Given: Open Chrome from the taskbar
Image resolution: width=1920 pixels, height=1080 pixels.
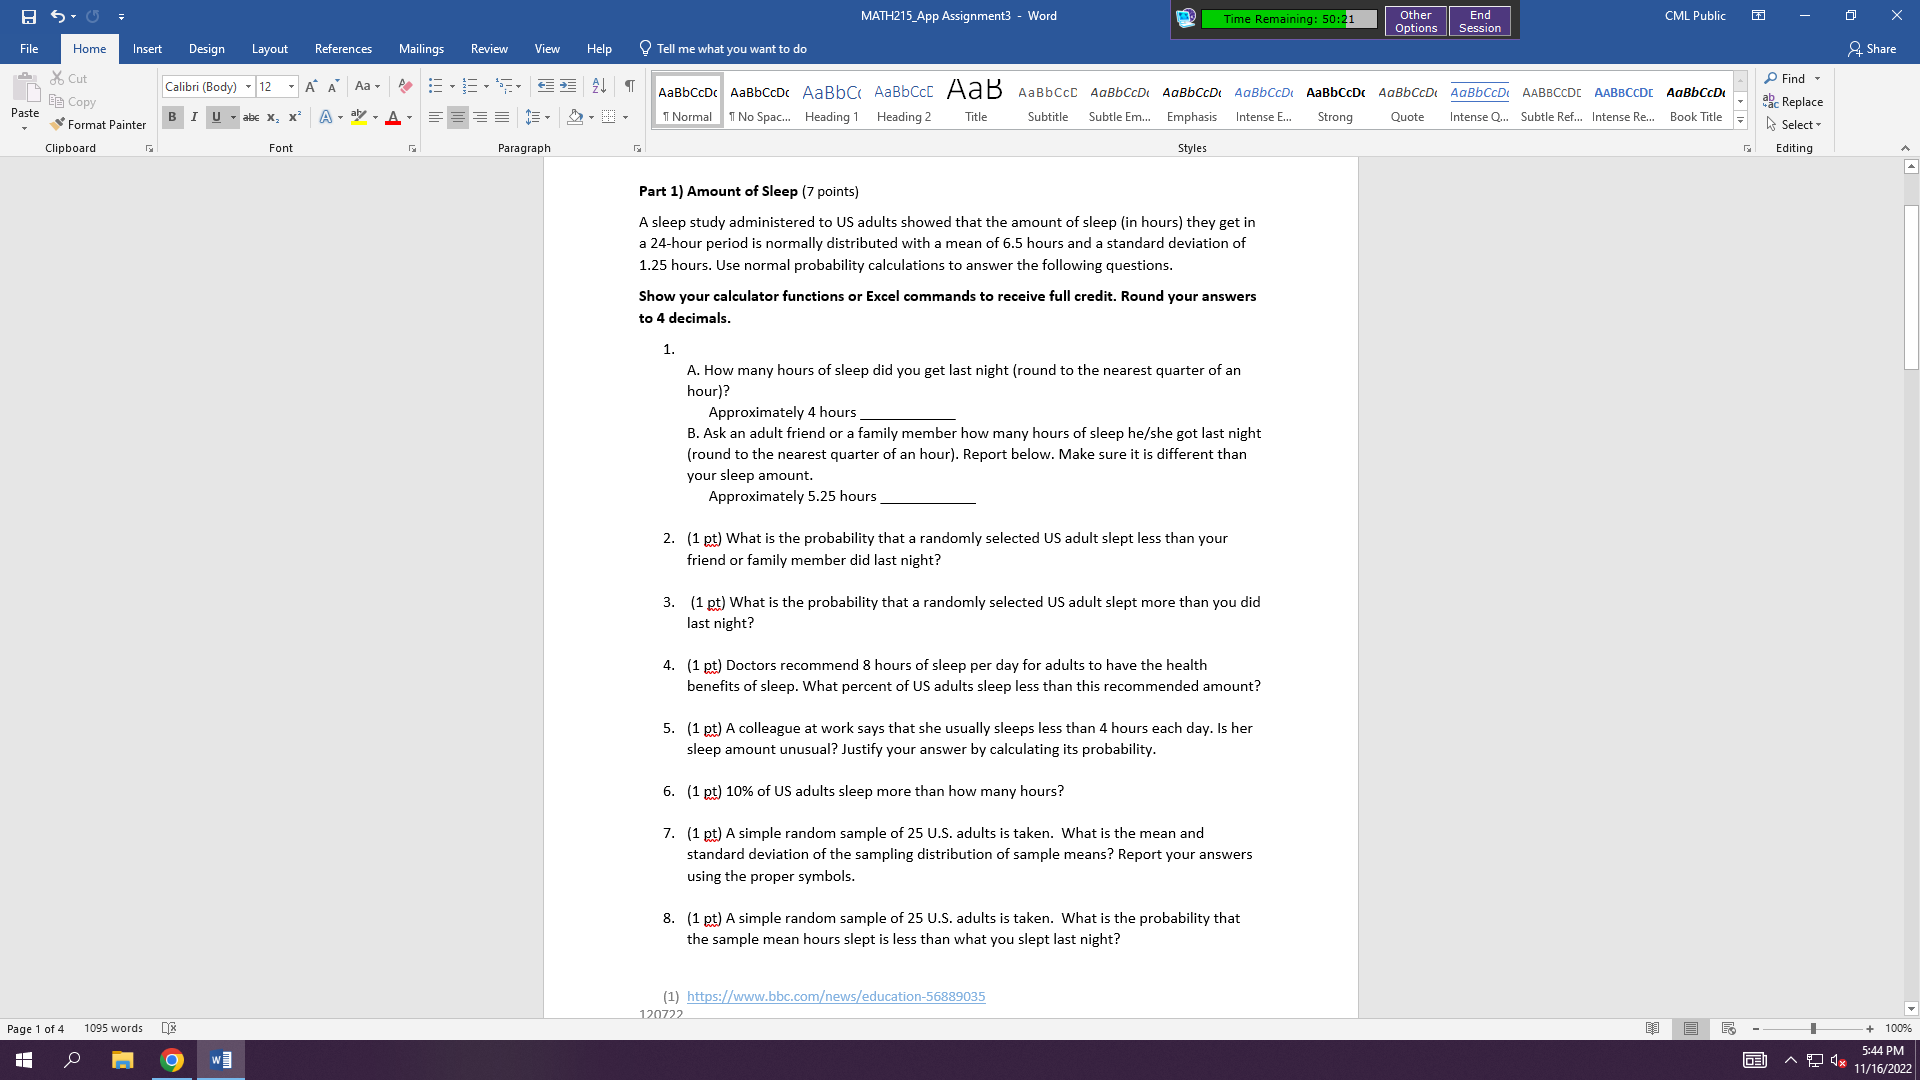Looking at the screenshot, I should coord(171,1059).
